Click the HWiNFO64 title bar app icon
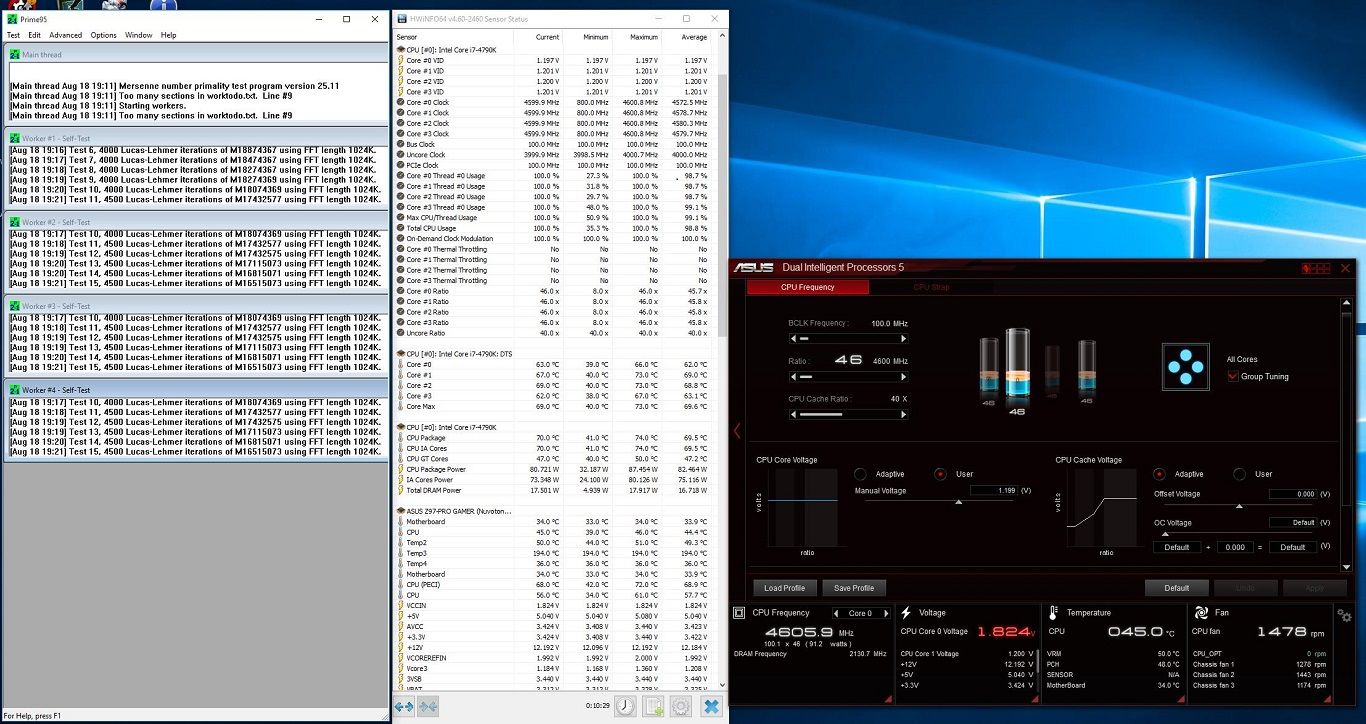1366x724 pixels. pyautogui.click(x=401, y=19)
